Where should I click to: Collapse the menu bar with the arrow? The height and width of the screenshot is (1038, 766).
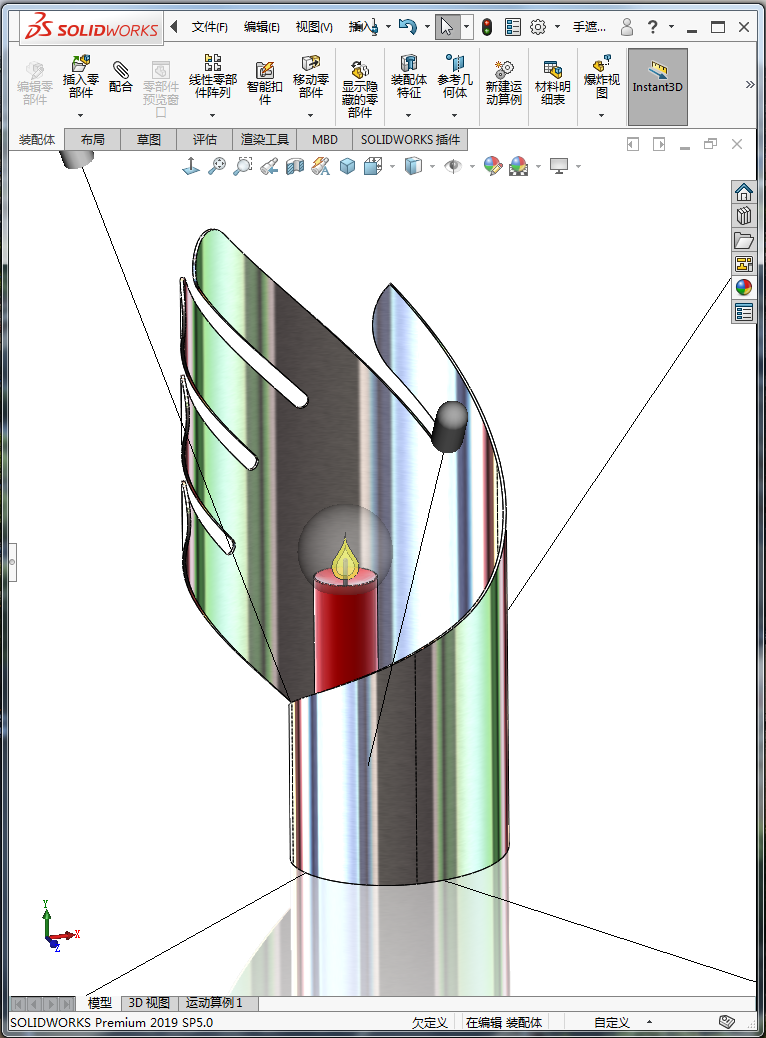(x=174, y=26)
